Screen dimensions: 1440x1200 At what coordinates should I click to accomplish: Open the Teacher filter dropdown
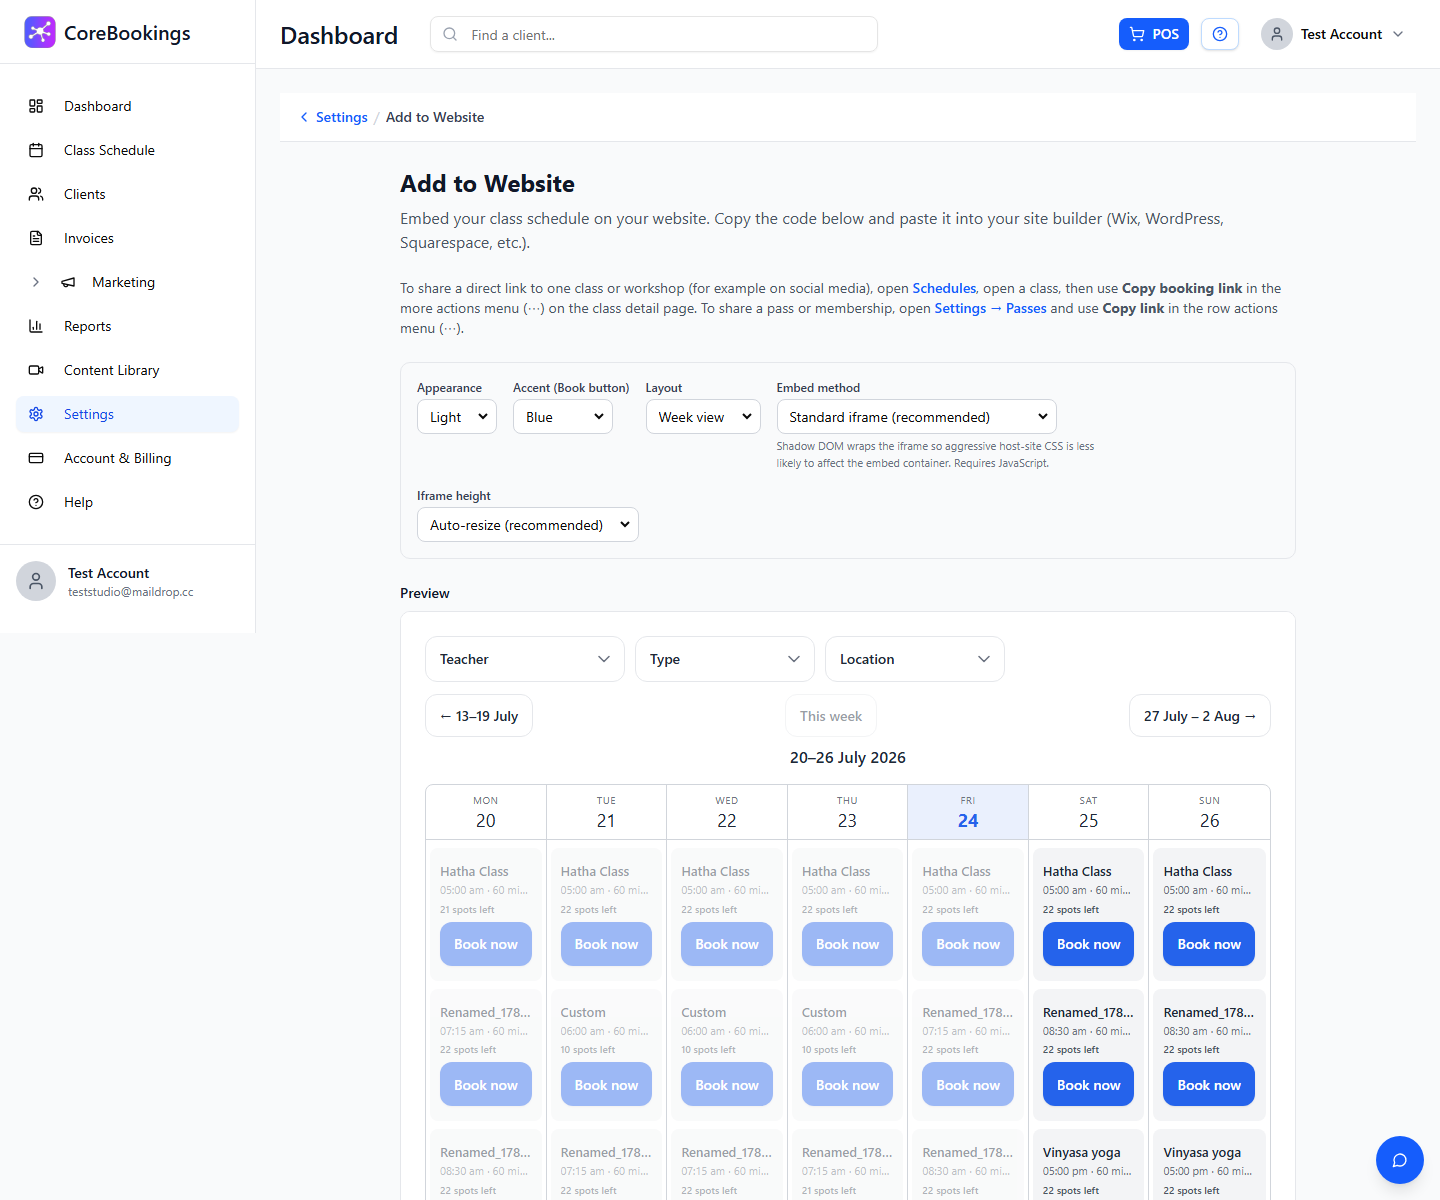pos(525,659)
